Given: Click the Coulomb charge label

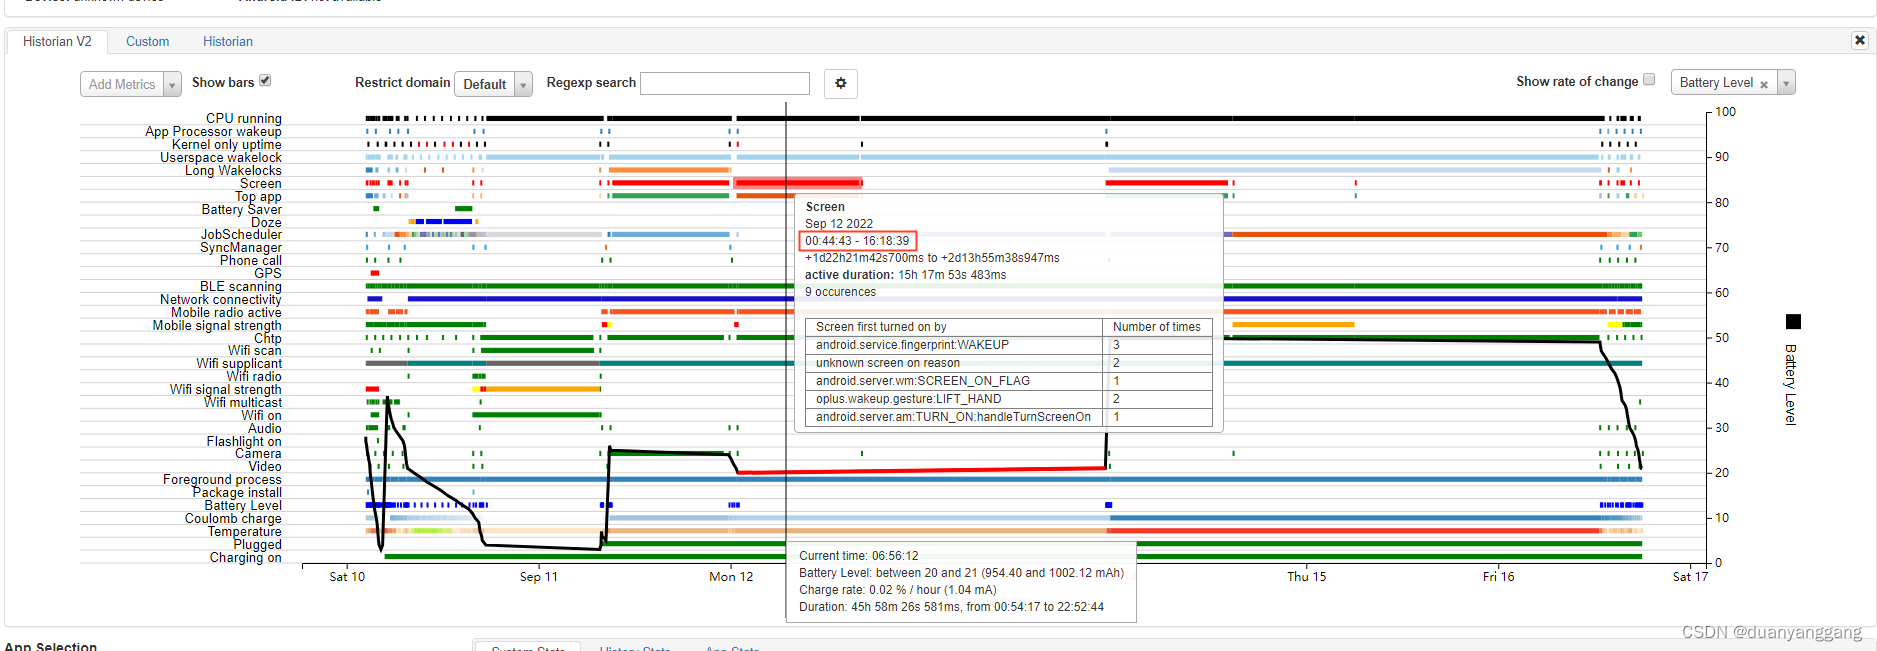Looking at the screenshot, I should pyautogui.click(x=233, y=518).
